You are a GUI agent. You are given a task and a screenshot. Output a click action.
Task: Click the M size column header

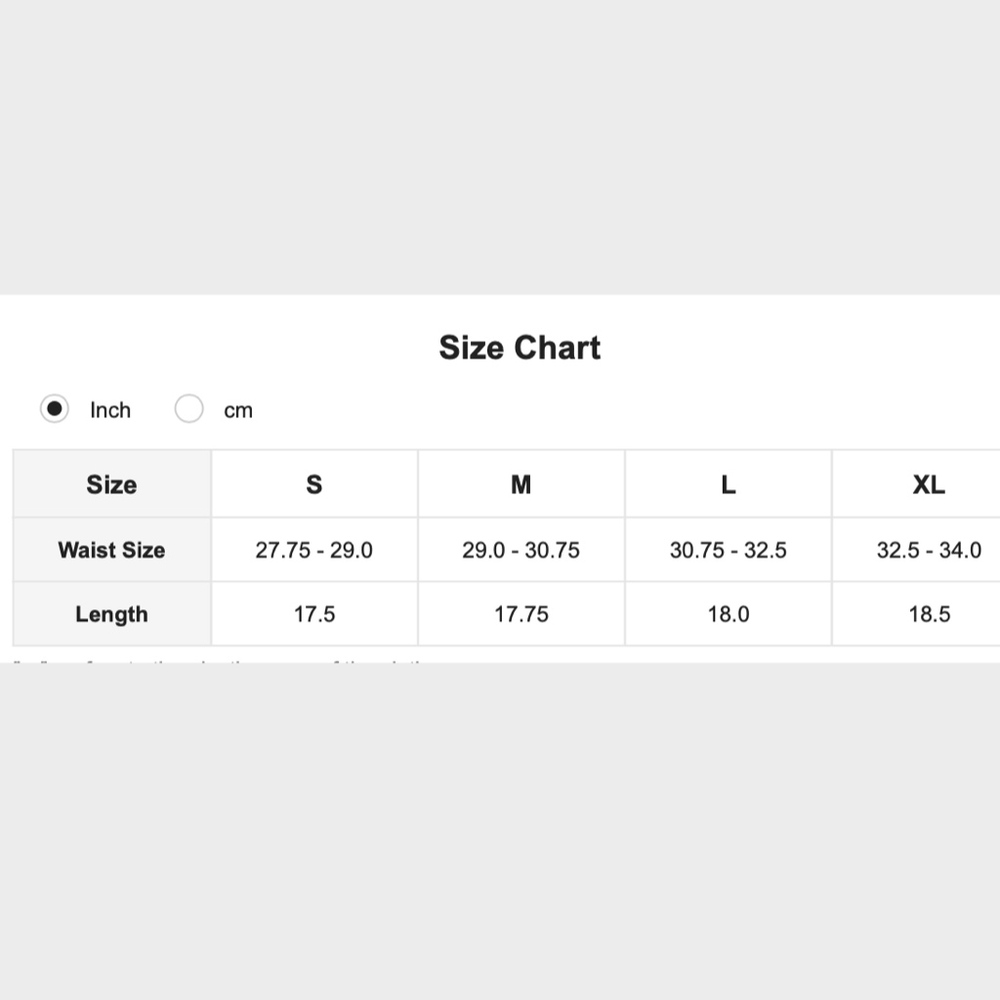(521, 484)
